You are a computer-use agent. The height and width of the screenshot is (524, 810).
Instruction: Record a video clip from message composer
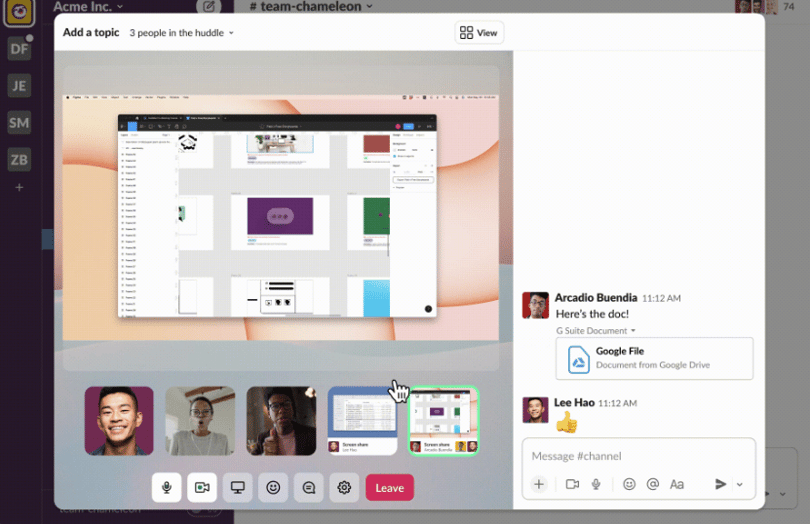point(572,484)
